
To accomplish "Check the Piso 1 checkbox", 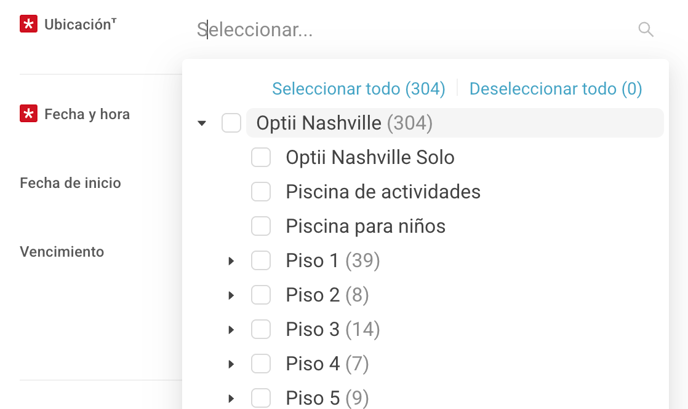I will [261, 260].
